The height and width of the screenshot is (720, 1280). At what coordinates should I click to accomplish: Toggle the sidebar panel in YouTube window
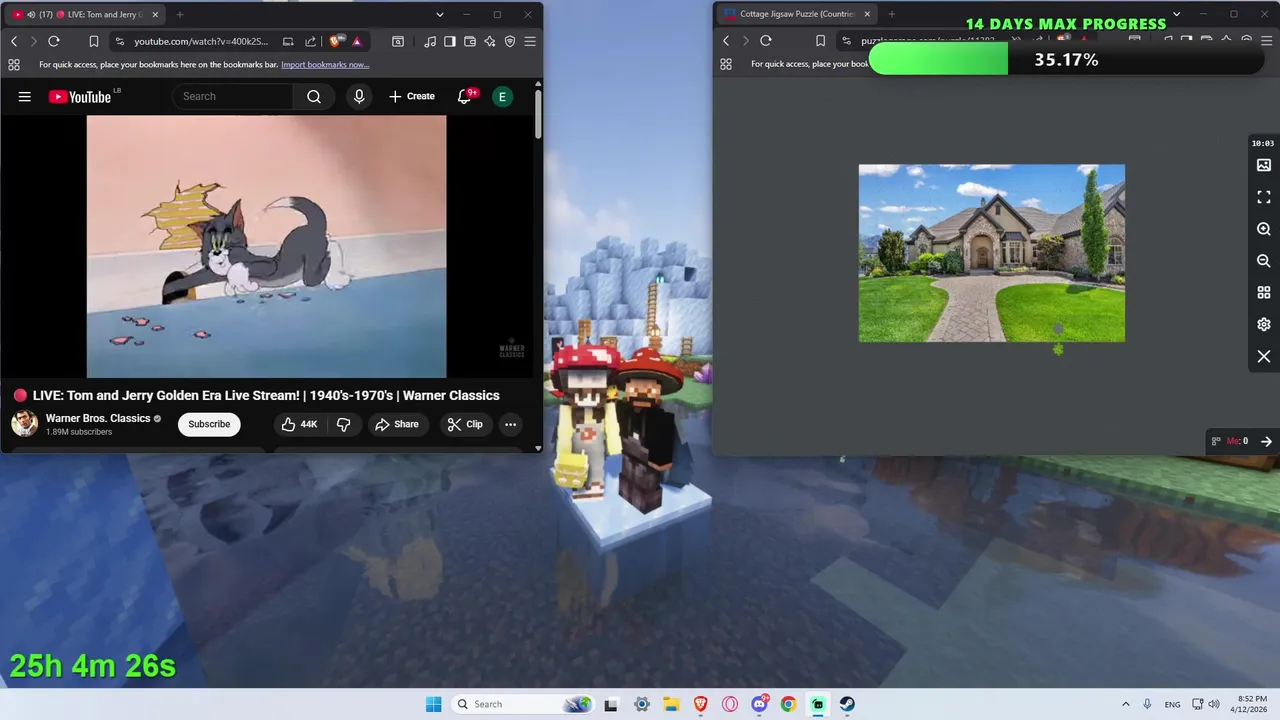(450, 41)
